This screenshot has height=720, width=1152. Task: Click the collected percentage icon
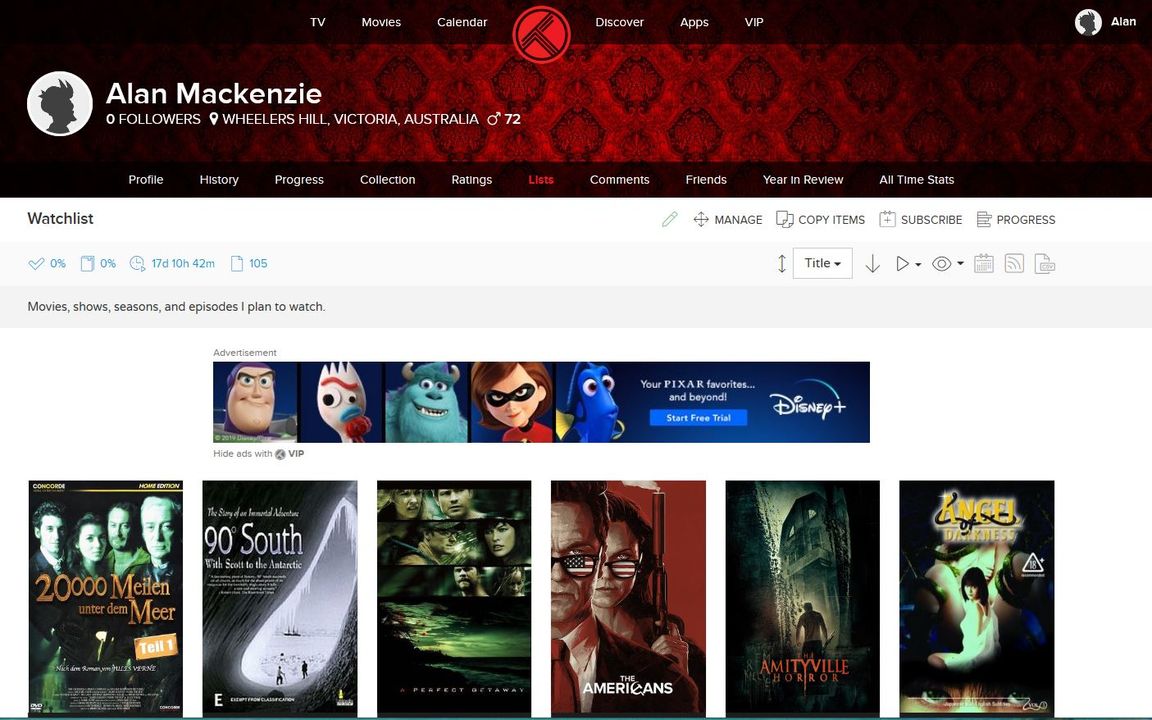pos(87,264)
